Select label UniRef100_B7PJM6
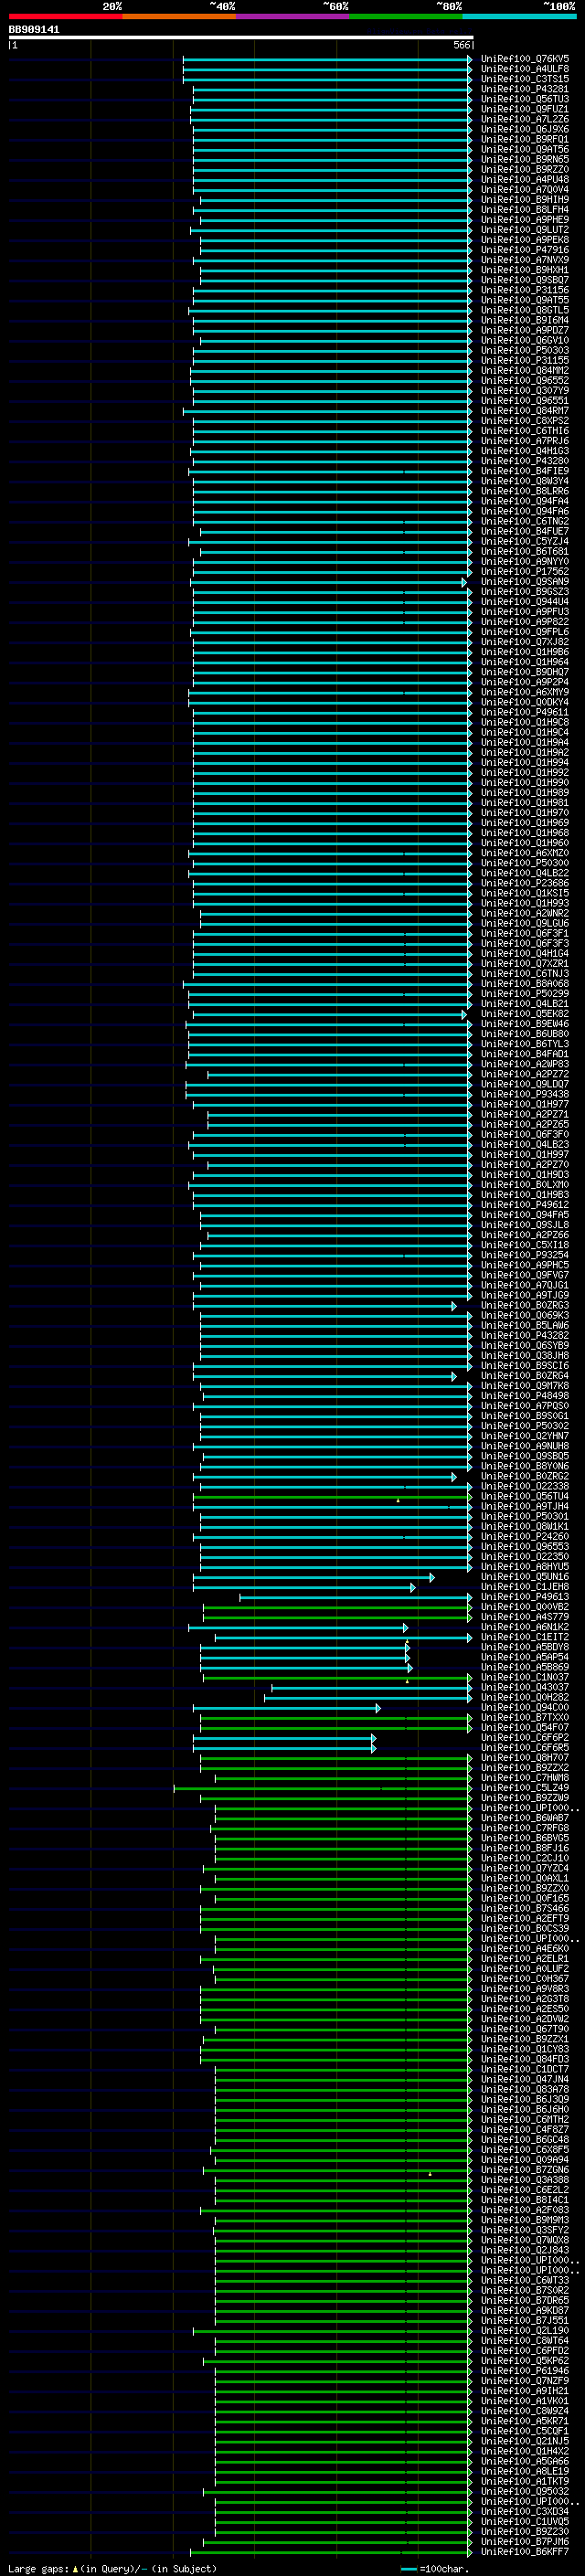 click(525, 2541)
